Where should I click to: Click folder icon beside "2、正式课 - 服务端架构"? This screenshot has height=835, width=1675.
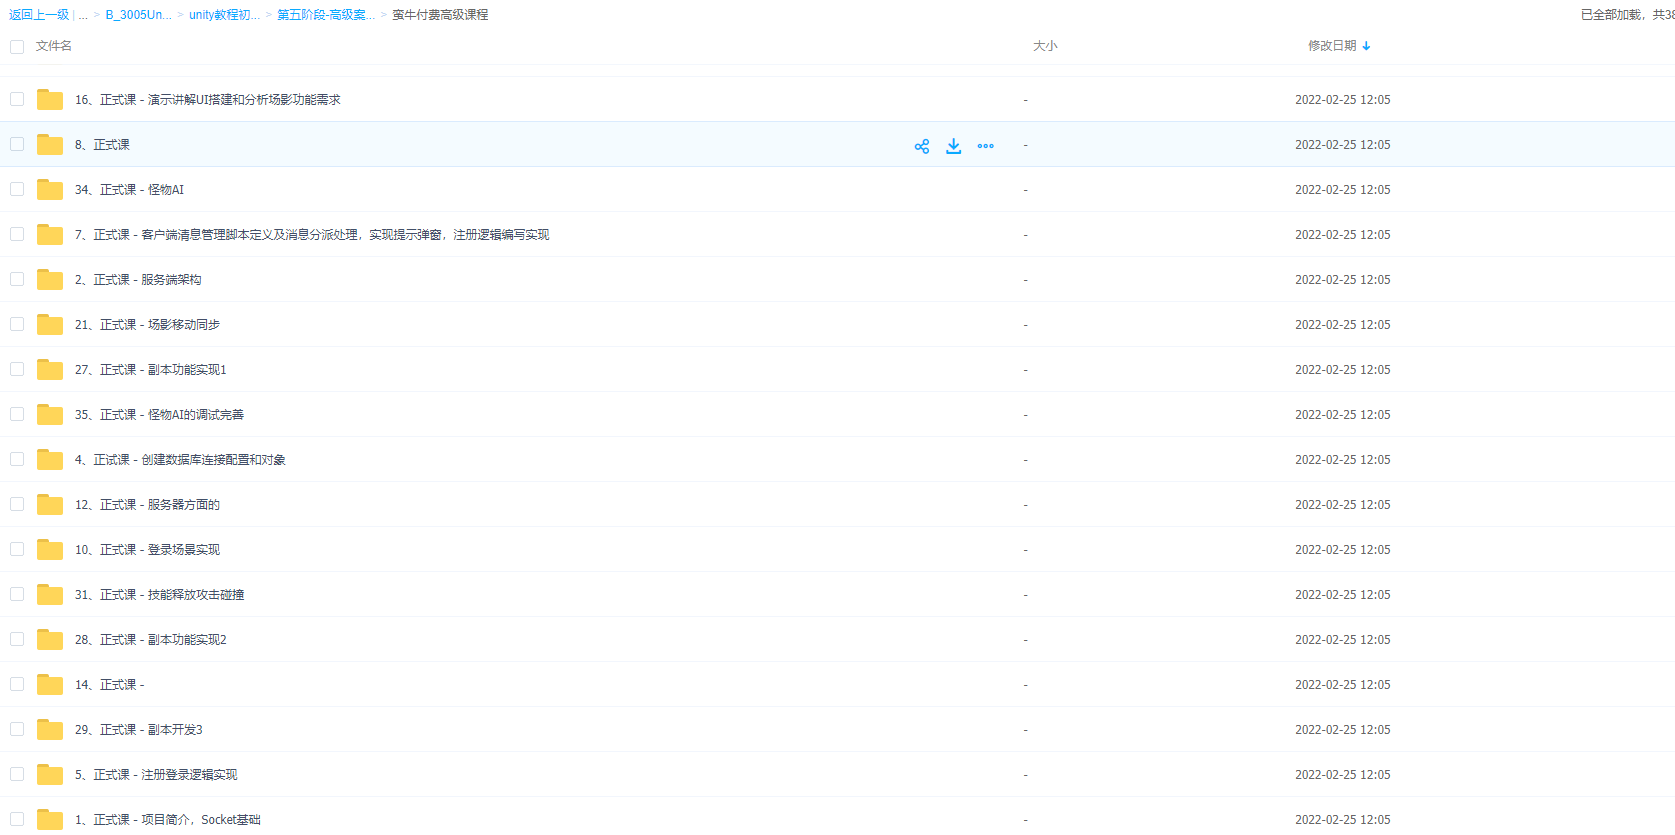tap(50, 279)
